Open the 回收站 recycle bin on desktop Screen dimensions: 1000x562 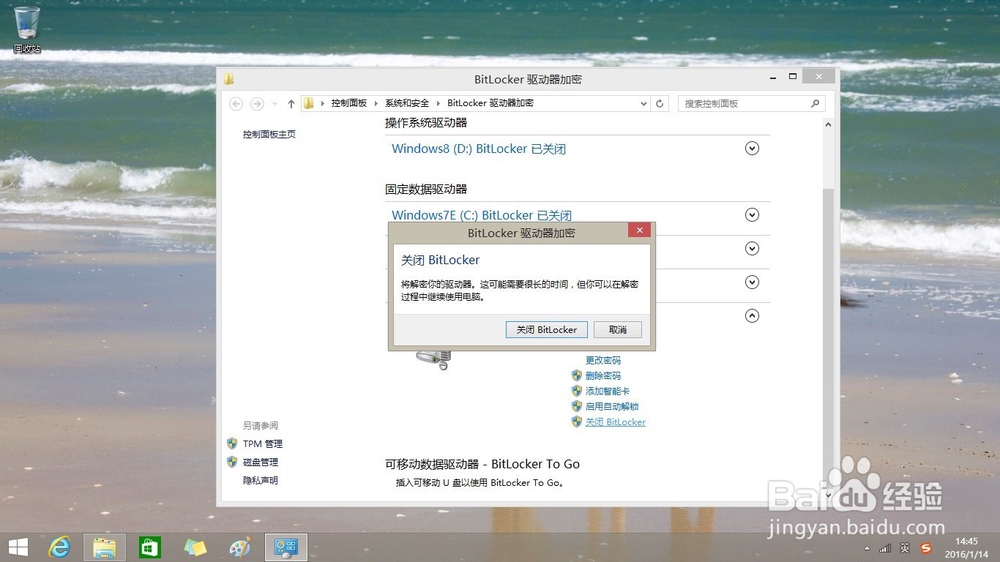pos(27,29)
